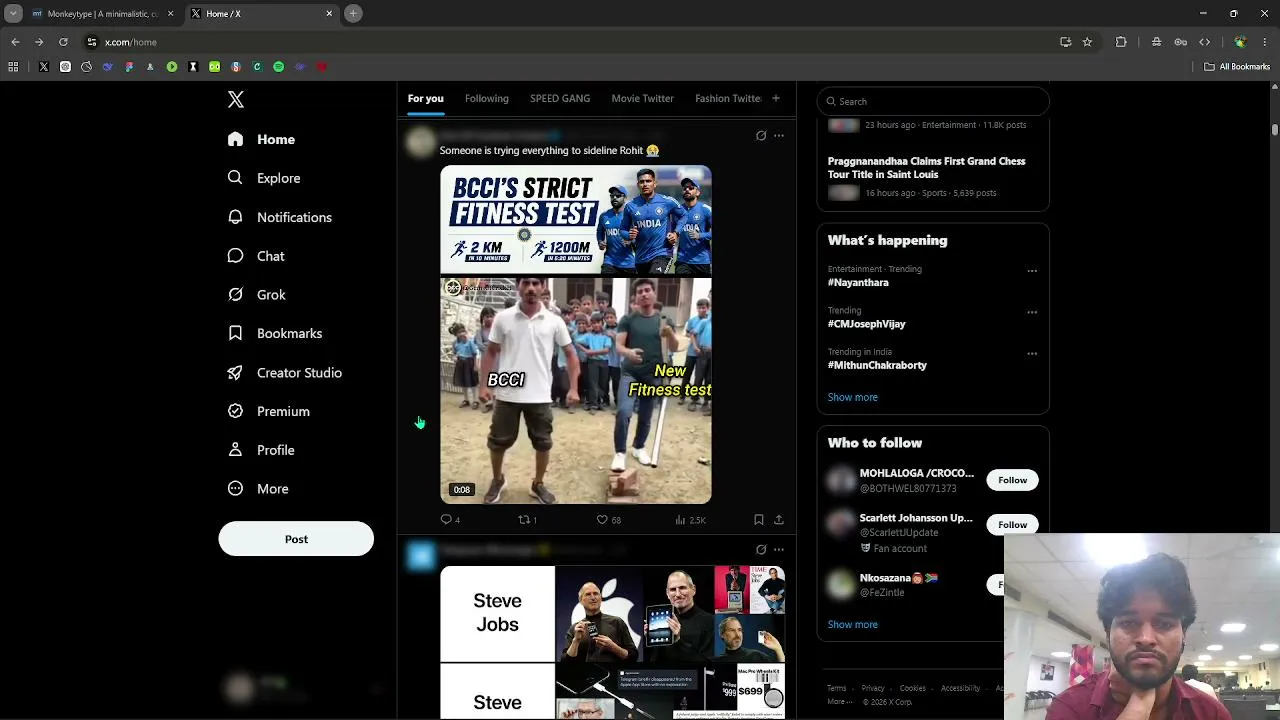Follow MOHLALOGA /CROCO... account

click(1012, 480)
